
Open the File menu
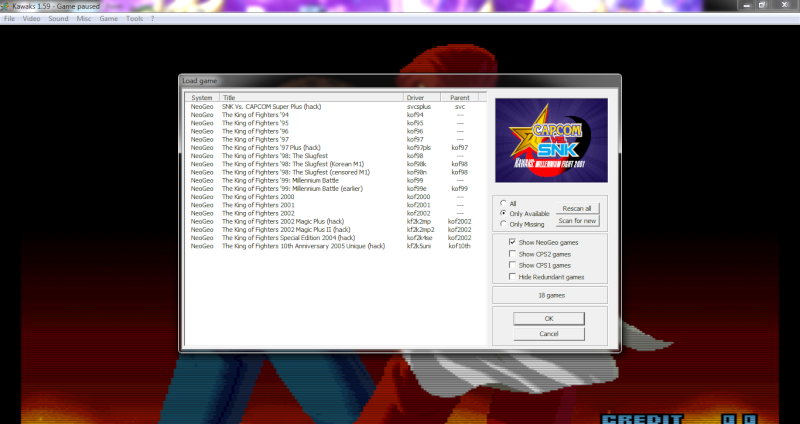click(9, 18)
